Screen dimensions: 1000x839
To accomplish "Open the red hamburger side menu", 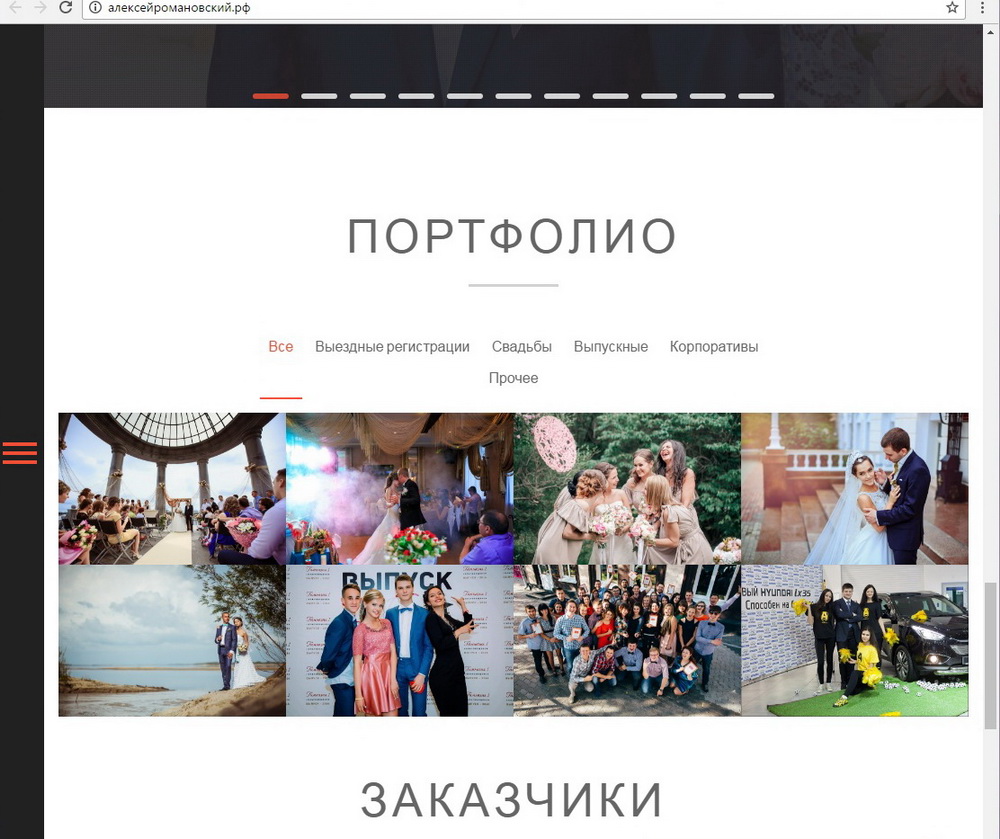I will click(20, 453).
